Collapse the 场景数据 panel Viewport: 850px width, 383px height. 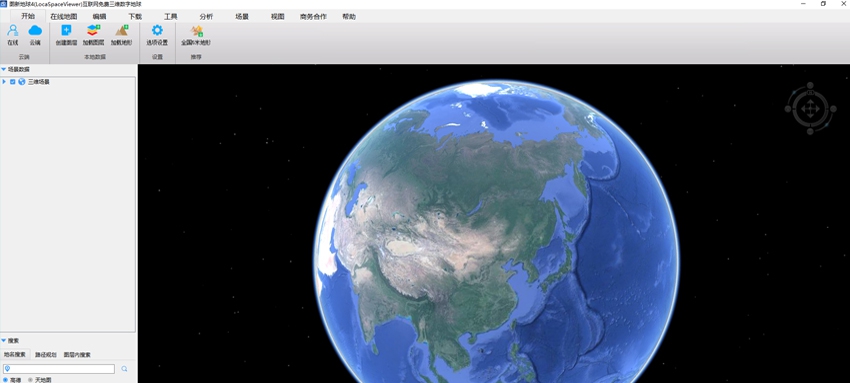[x=4, y=69]
